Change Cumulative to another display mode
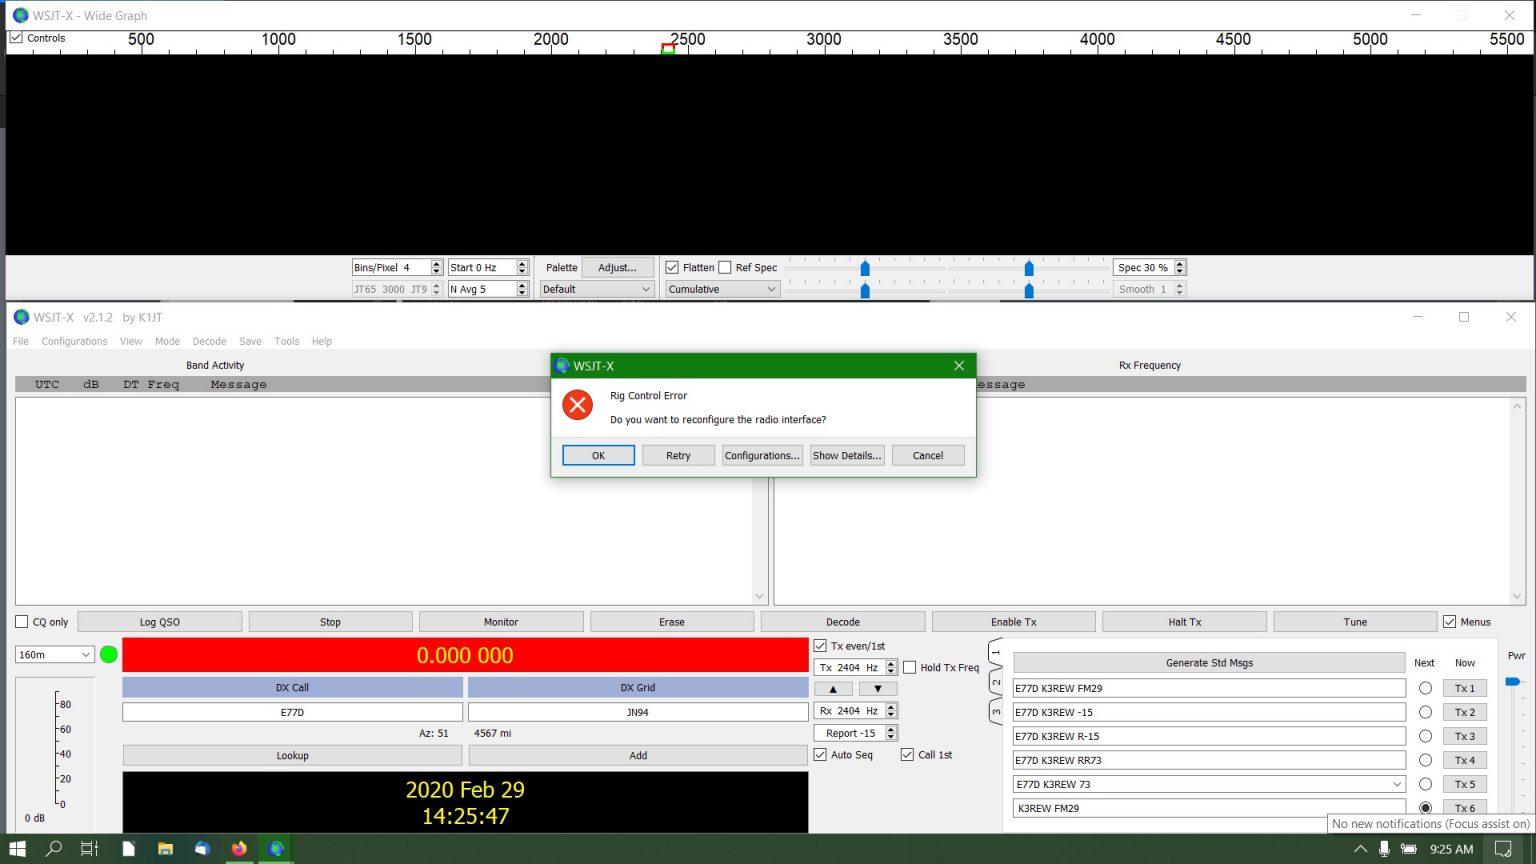 coord(721,288)
